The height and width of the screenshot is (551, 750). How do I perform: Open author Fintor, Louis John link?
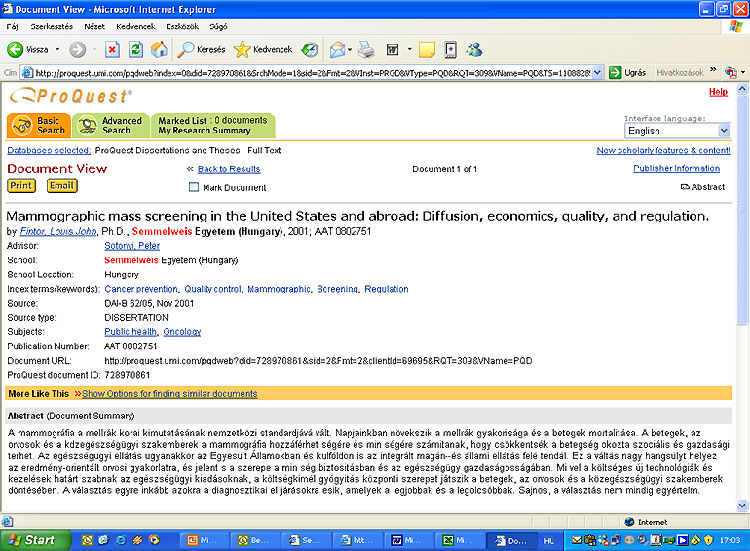tap(58, 231)
